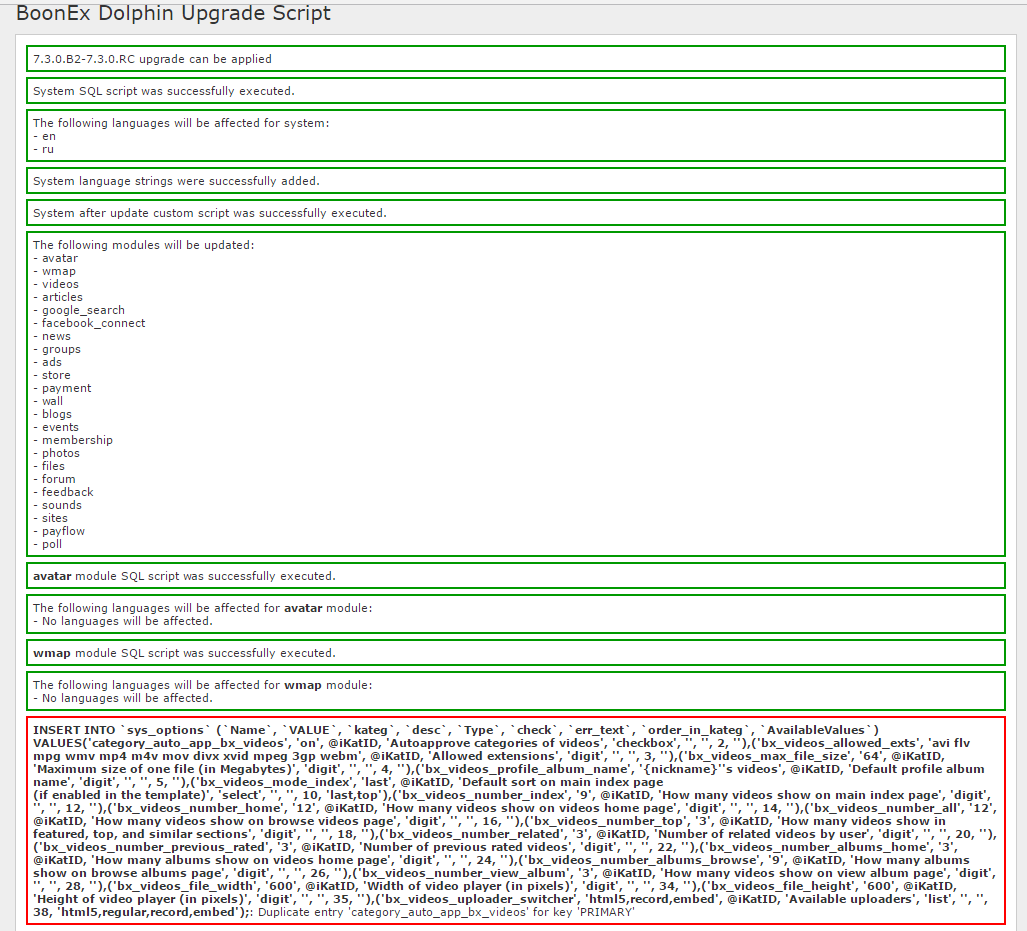Select '7.3.0.B2-7.3.0.RC upgrade can be applied' message
The image size is (1027, 931).
coord(153,59)
